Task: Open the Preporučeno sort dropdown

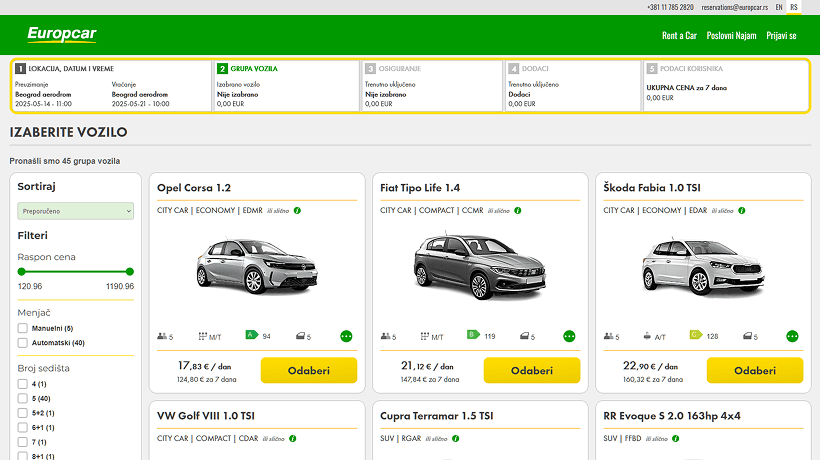Action: click(75, 211)
